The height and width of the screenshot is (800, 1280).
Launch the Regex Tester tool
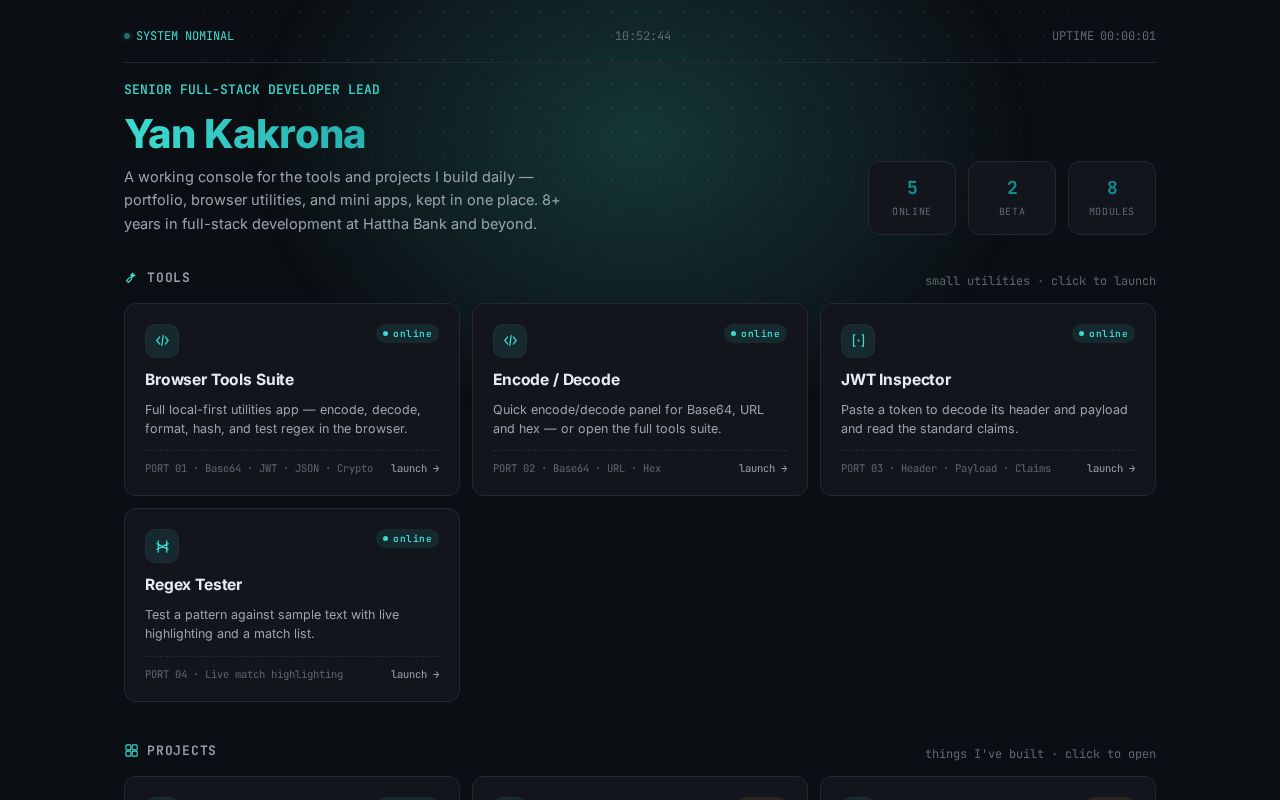[x=415, y=675]
